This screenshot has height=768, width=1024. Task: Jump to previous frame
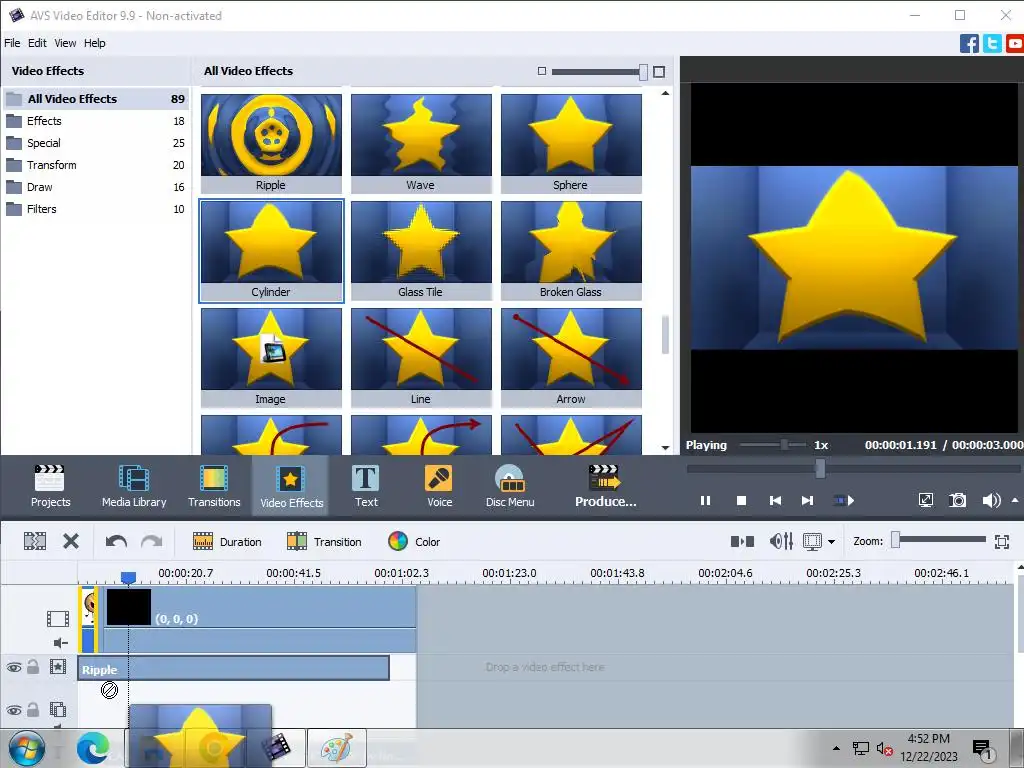[775, 500]
